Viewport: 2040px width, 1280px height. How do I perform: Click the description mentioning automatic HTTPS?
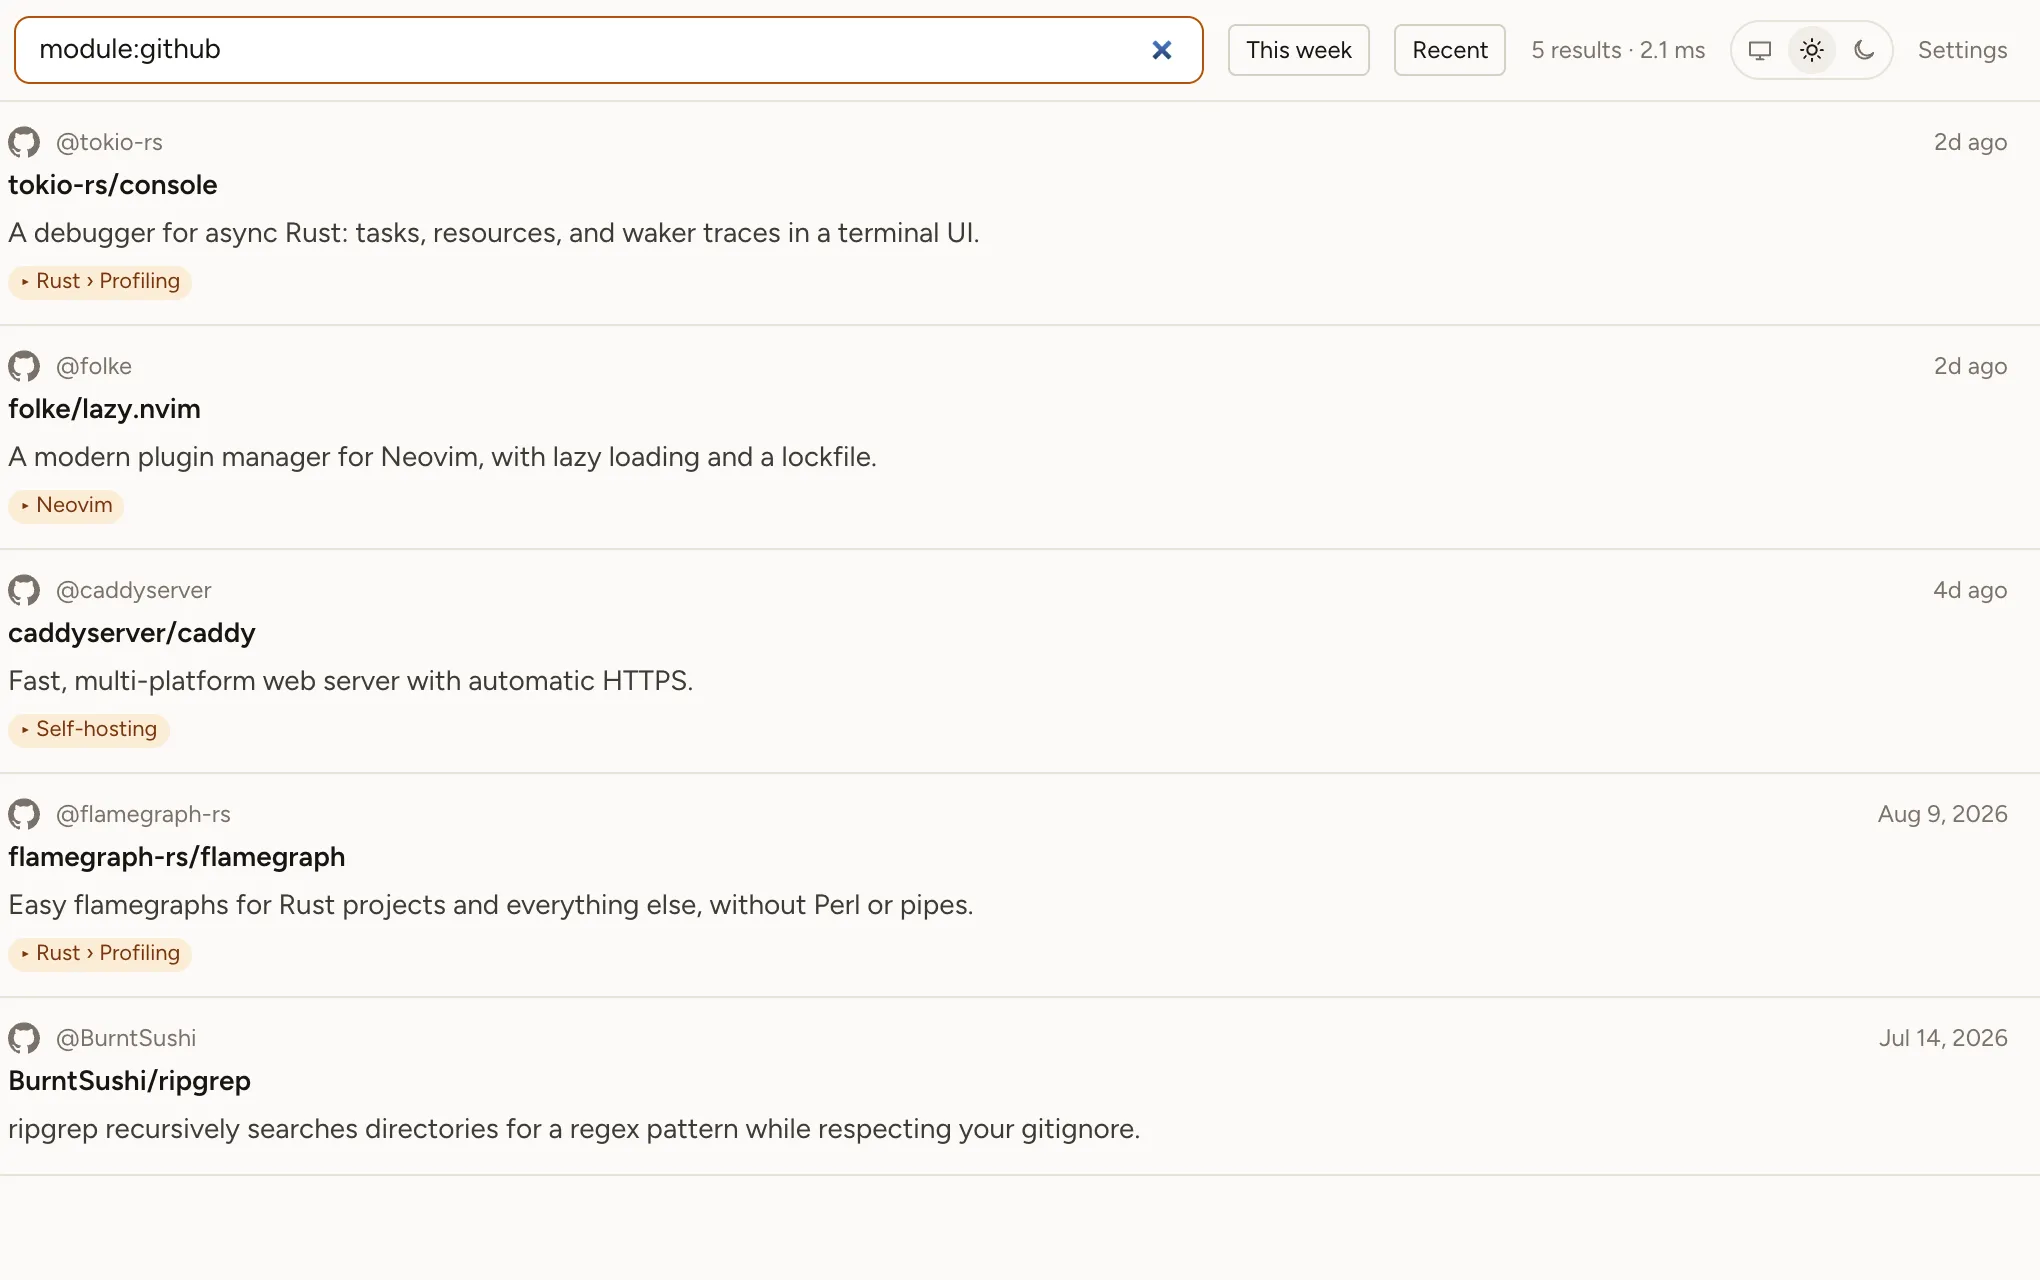[351, 681]
